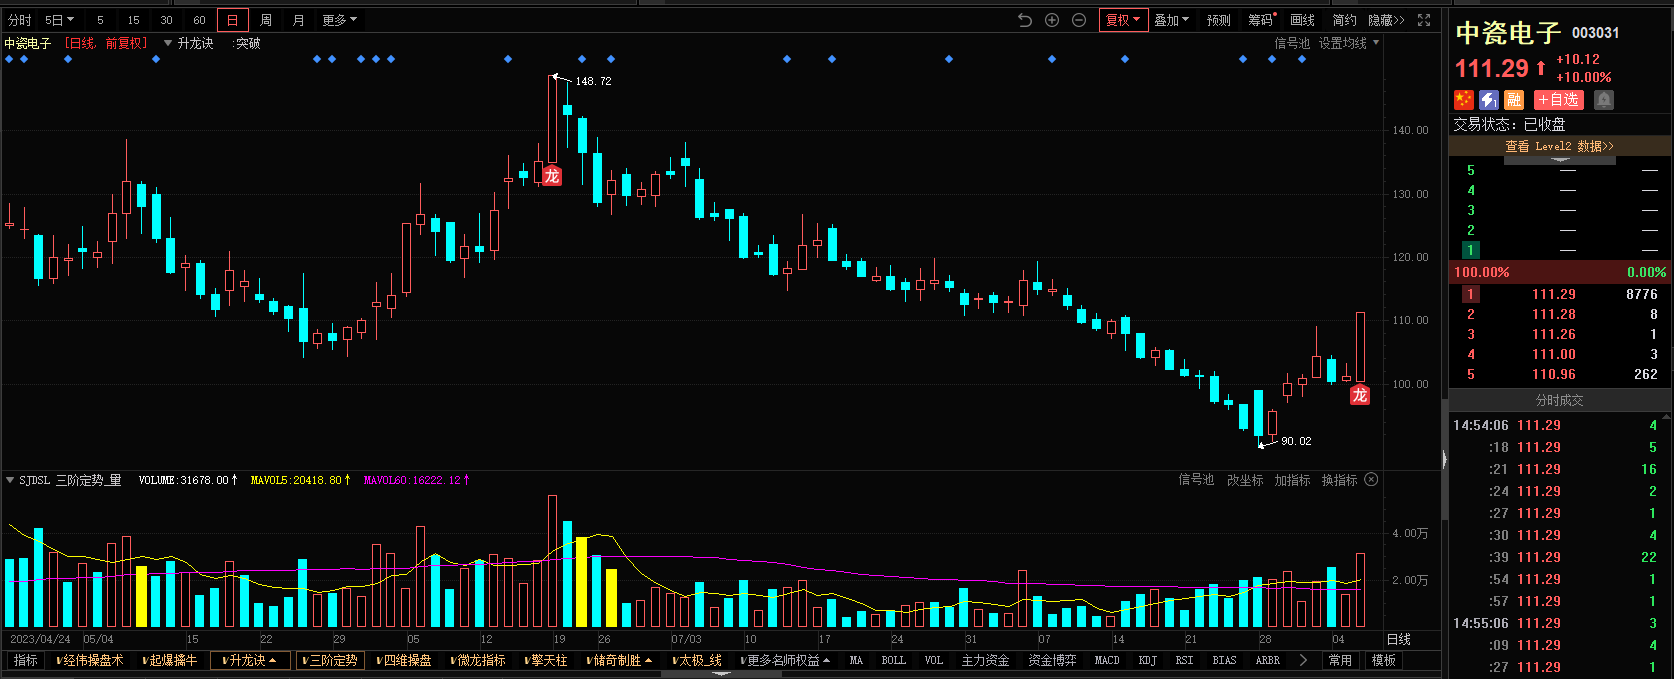The height and width of the screenshot is (679, 1674).
Task: Click the lightning bolt icon under the price
Action: point(1489,100)
